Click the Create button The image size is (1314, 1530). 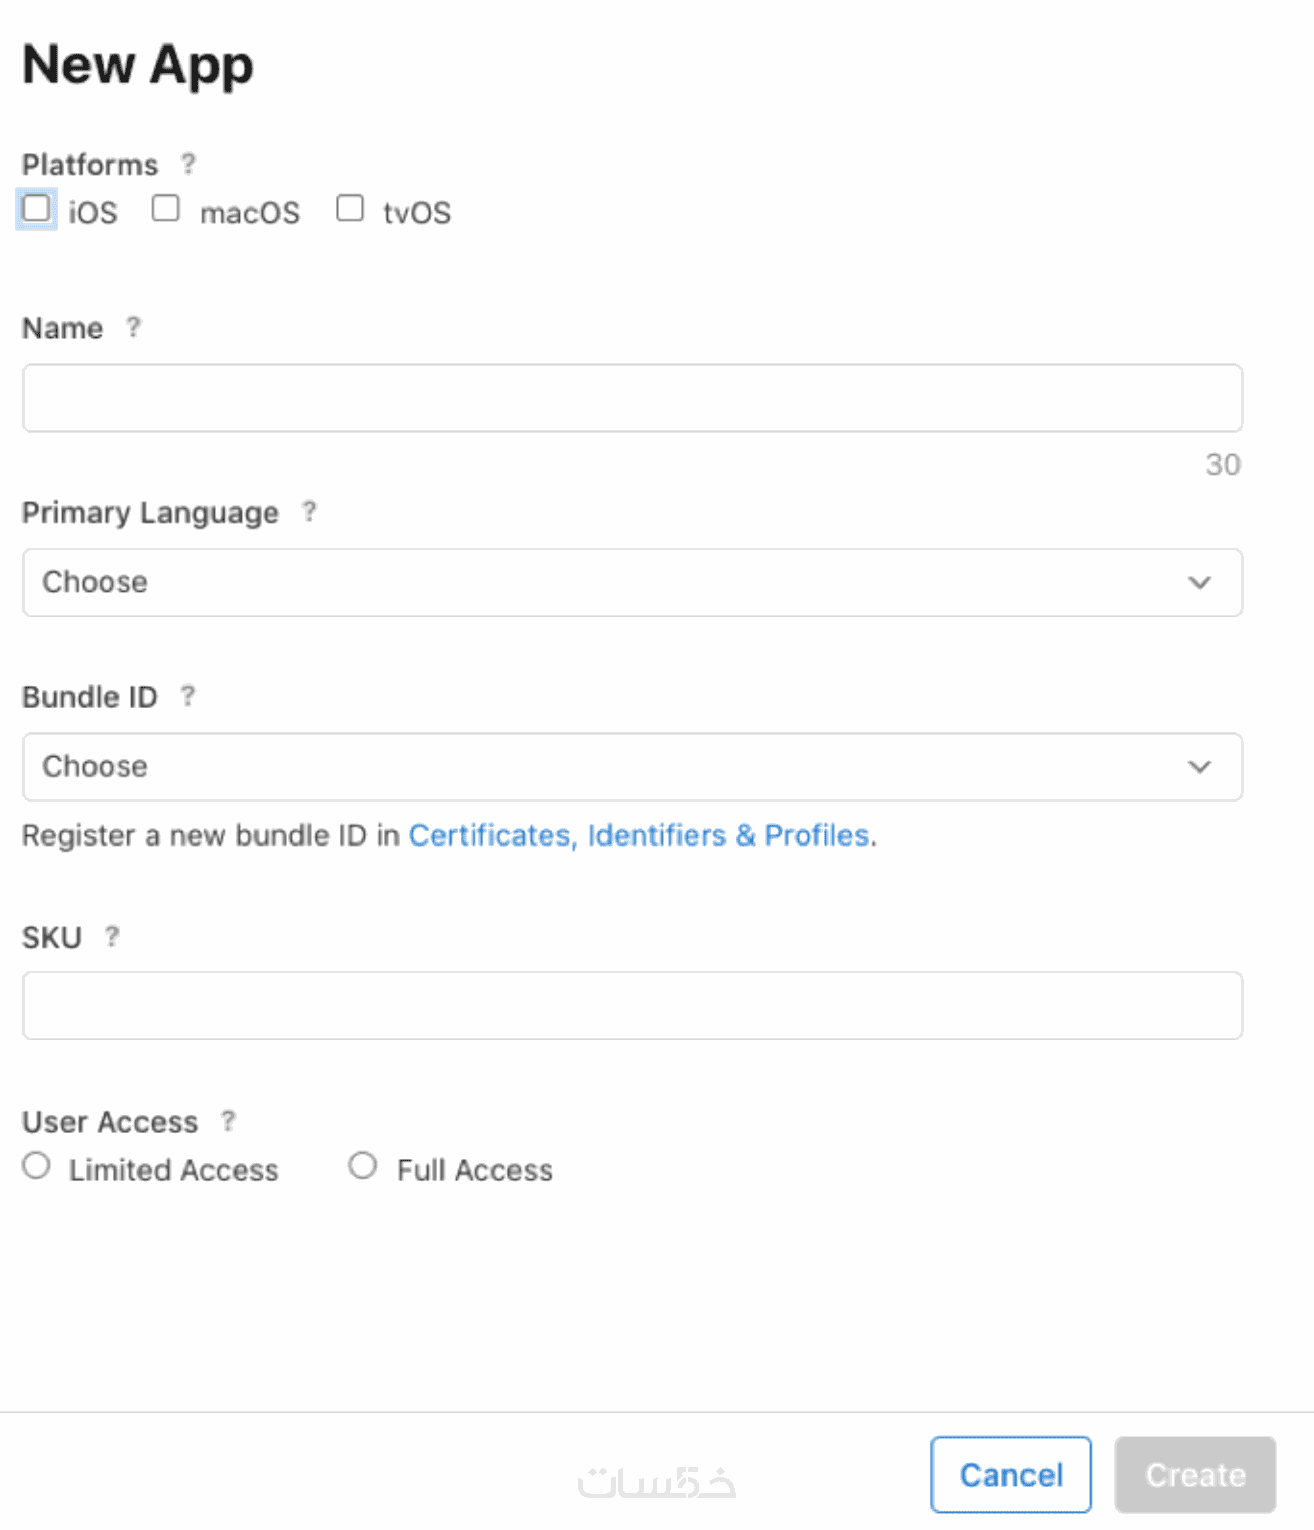pos(1195,1474)
